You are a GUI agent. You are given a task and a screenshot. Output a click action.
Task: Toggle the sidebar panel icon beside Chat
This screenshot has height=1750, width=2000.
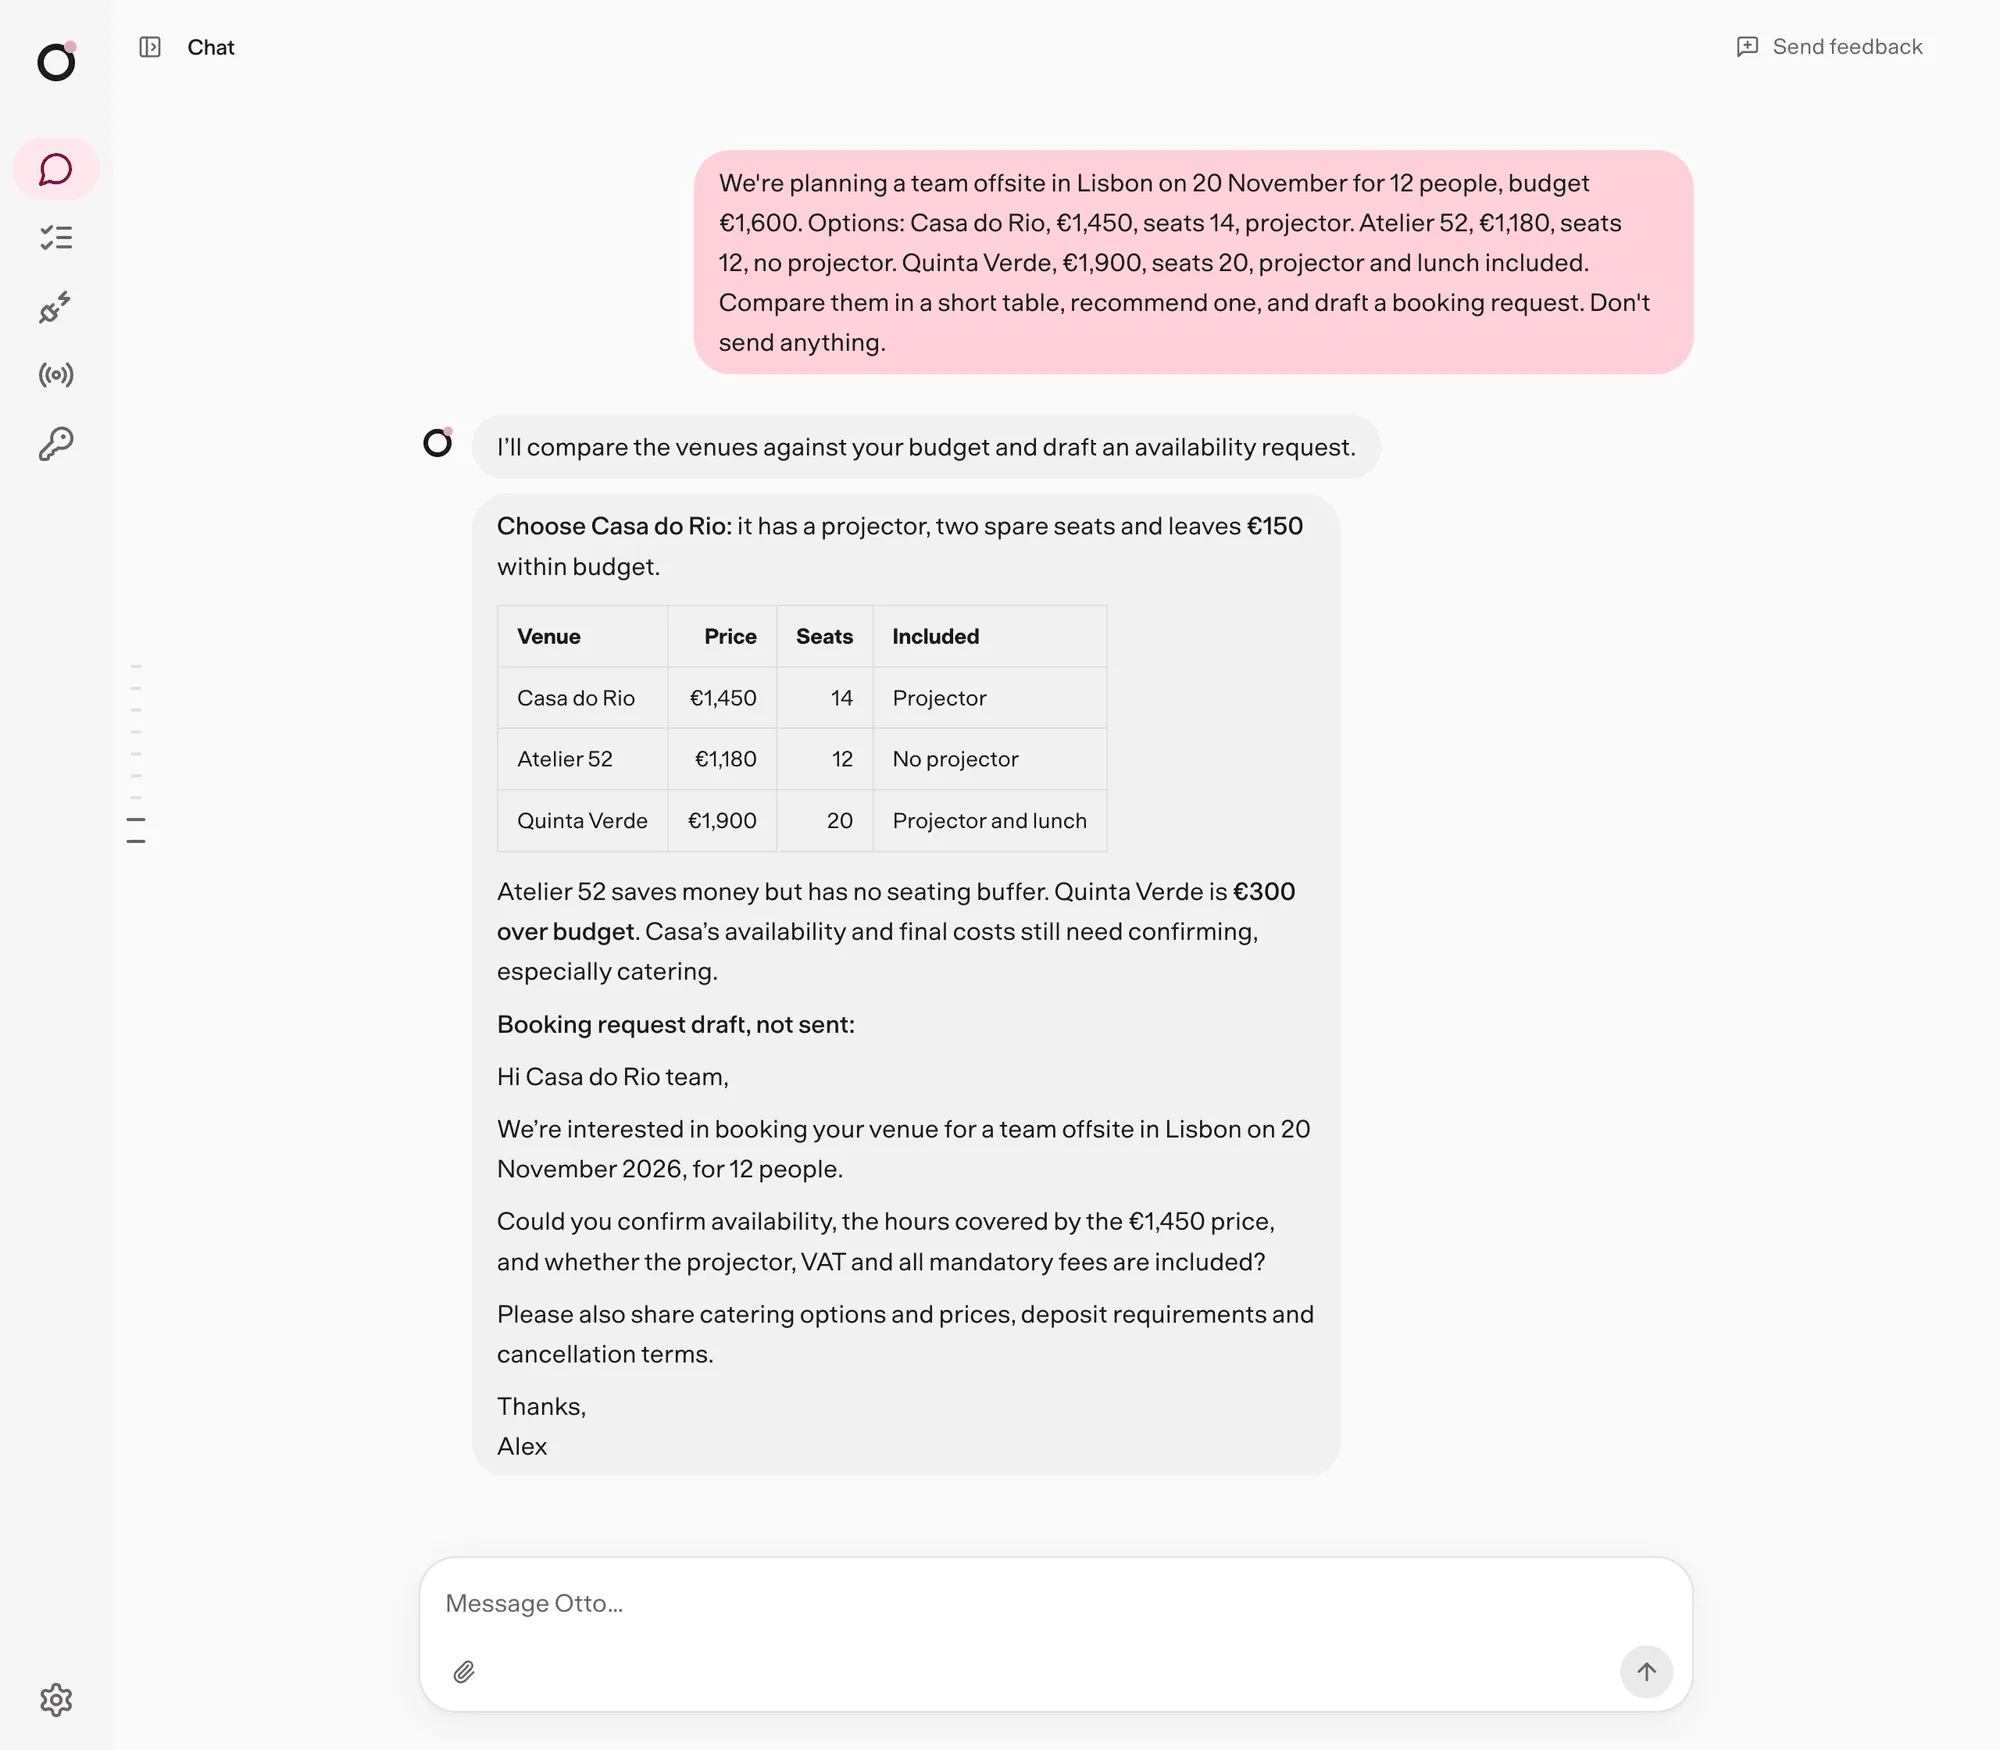(x=150, y=47)
